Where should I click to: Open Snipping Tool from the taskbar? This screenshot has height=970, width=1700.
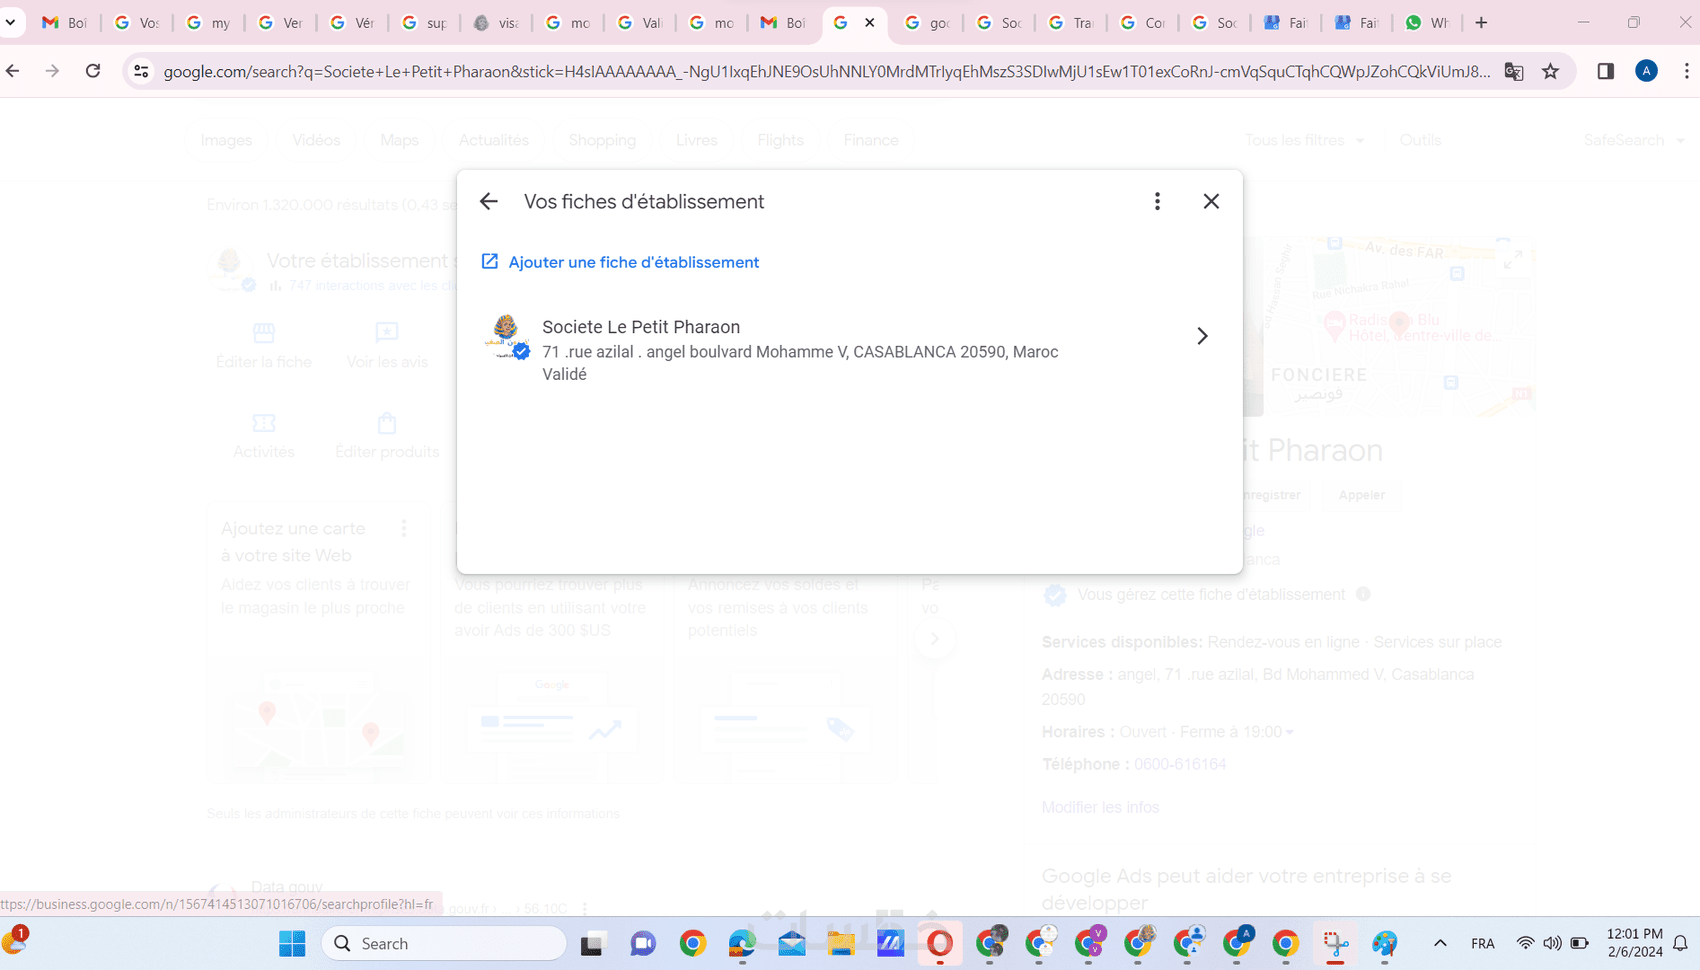tap(1335, 943)
